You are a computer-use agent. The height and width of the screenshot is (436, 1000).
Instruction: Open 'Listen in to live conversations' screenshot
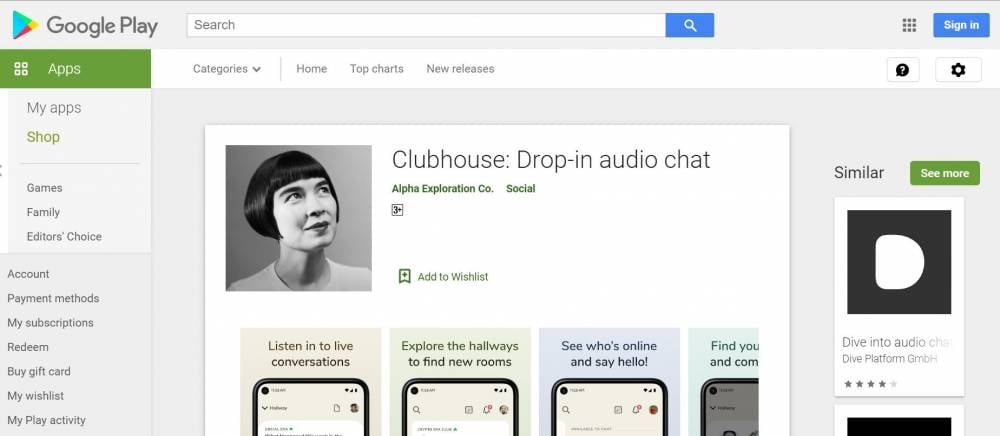[311, 382]
